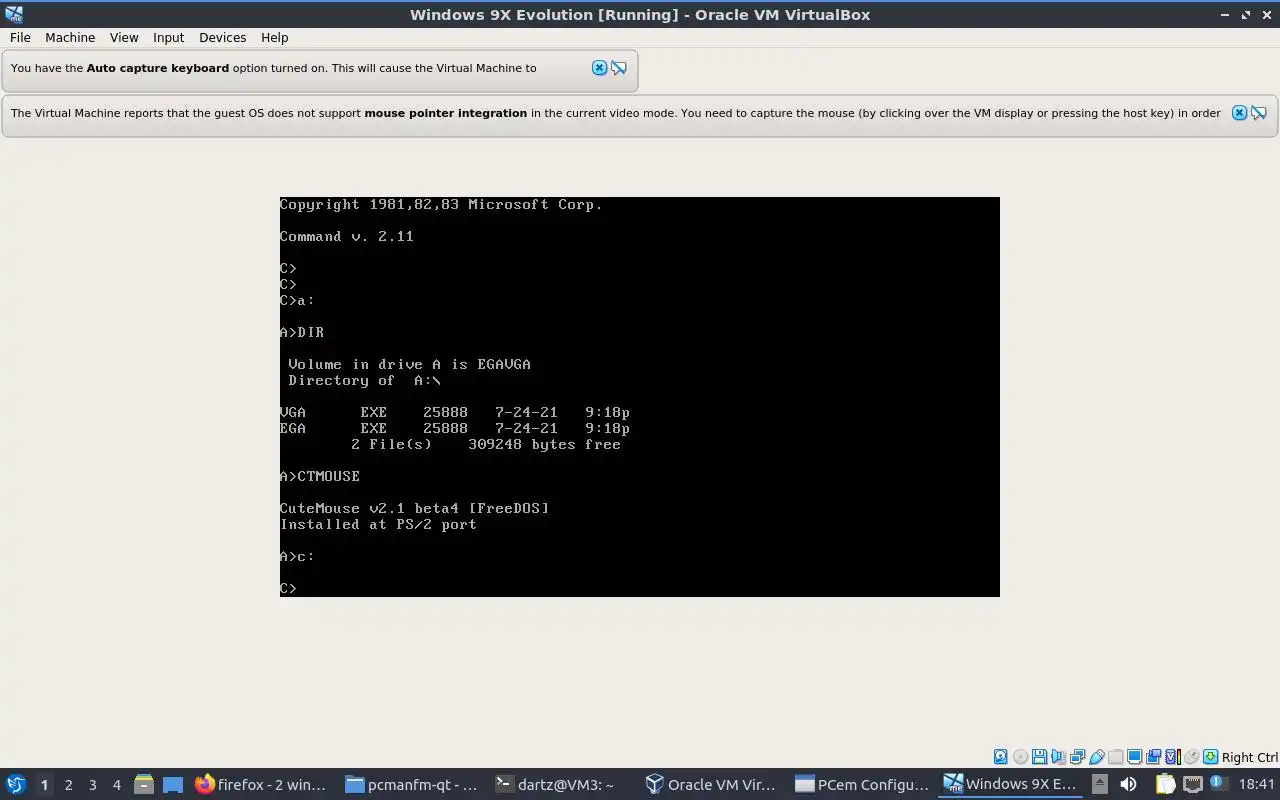Click the display settings indicator
This screenshot has height=800, width=1280.
pos(1134,757)
